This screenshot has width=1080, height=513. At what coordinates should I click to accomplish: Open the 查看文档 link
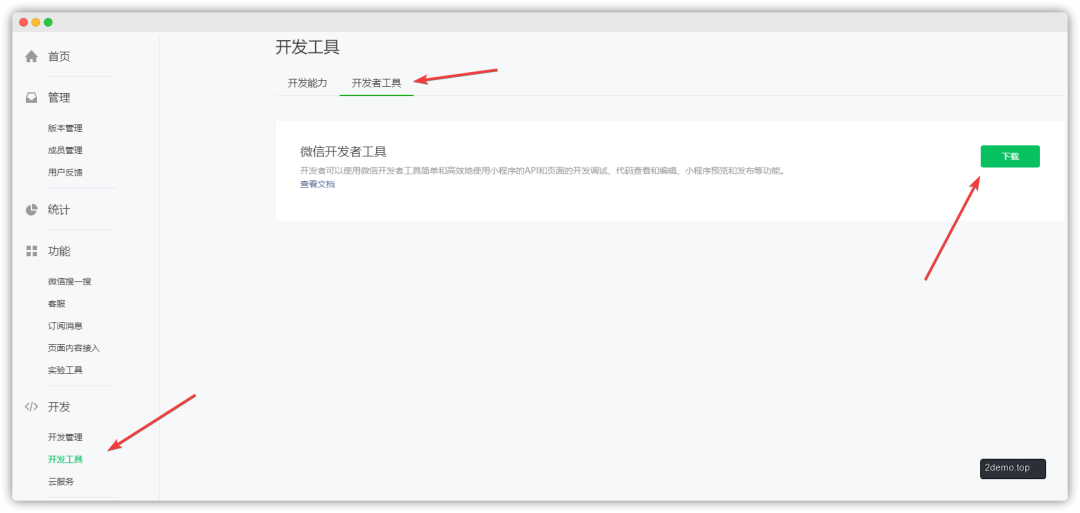318,184
